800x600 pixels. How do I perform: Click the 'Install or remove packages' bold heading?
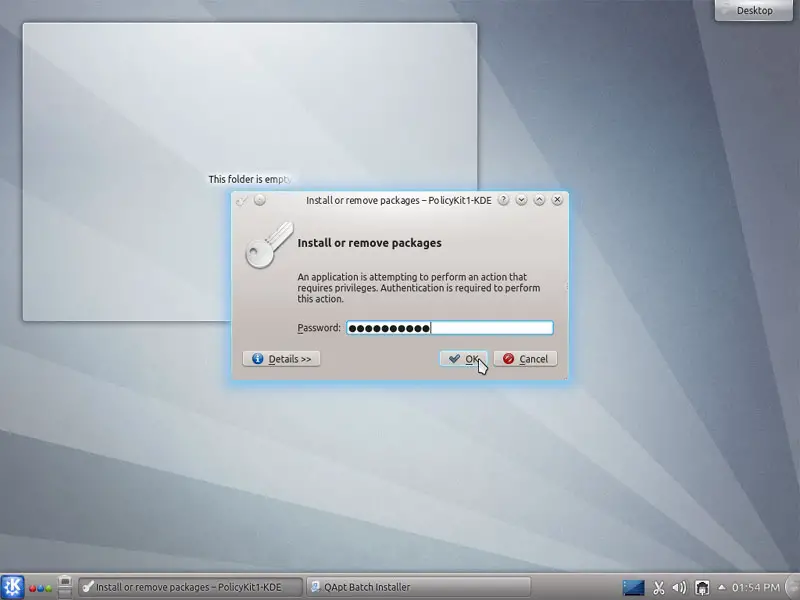point(369,243)
